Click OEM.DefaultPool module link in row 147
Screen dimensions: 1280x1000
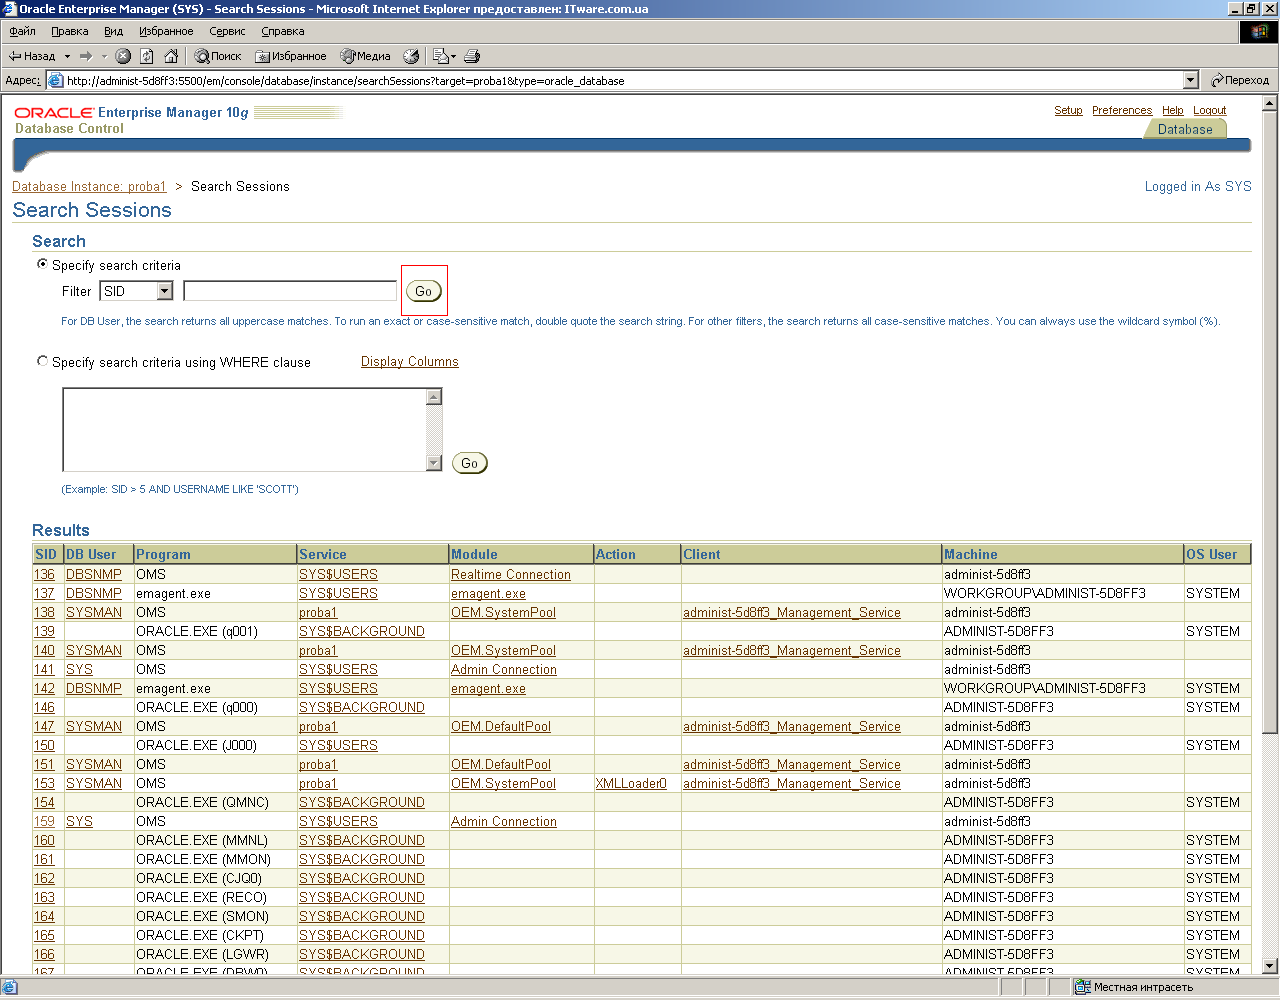pyautogui.click(x=501, y=727)
